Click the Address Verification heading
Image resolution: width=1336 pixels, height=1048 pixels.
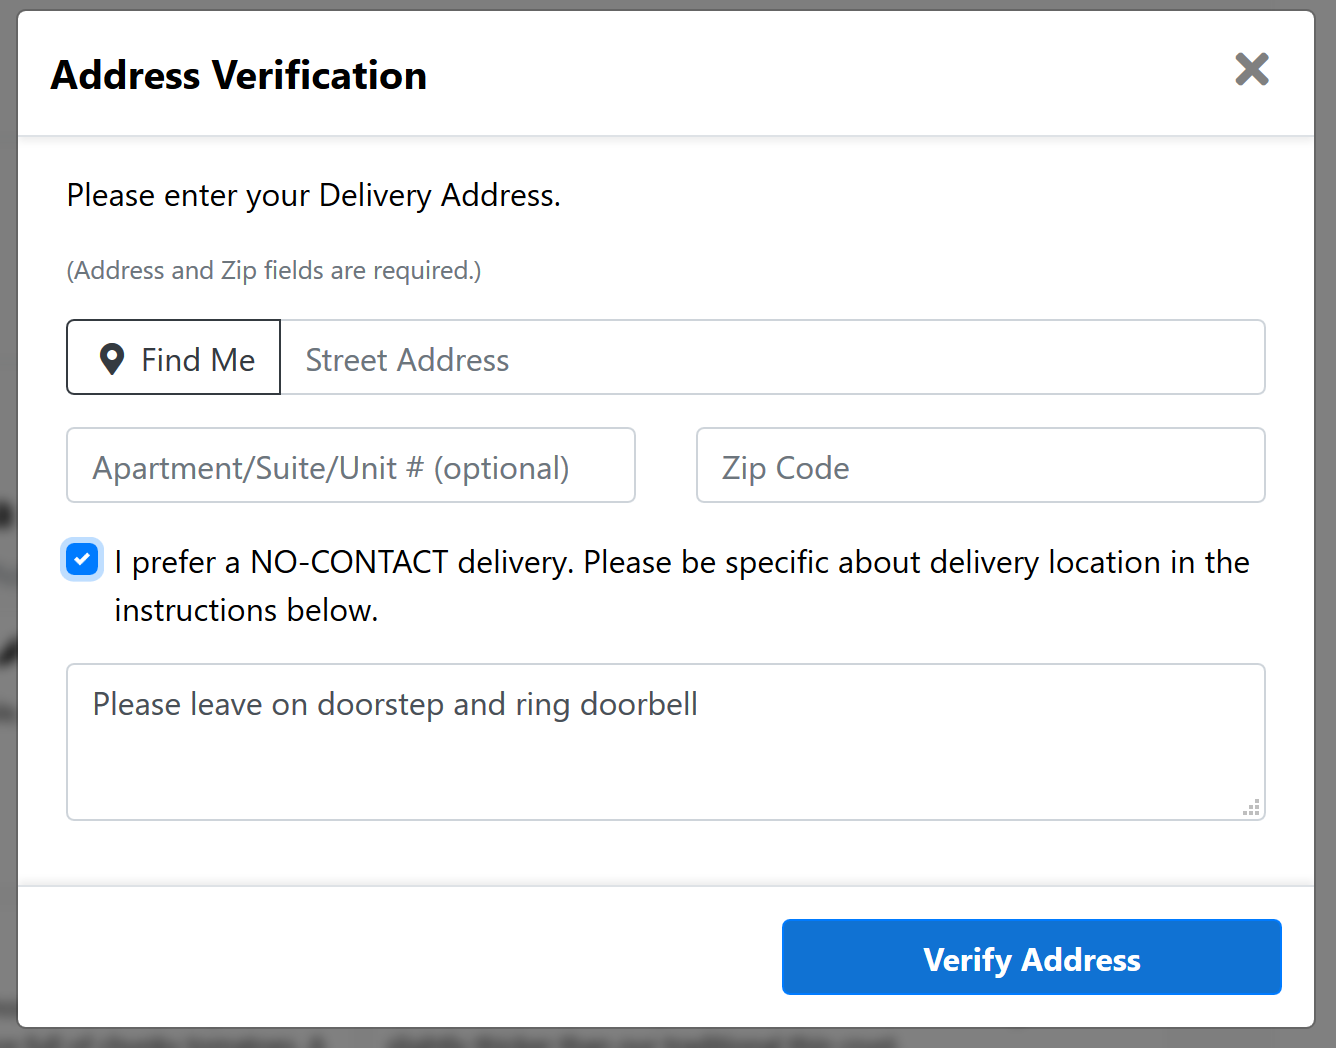(239, 75)
